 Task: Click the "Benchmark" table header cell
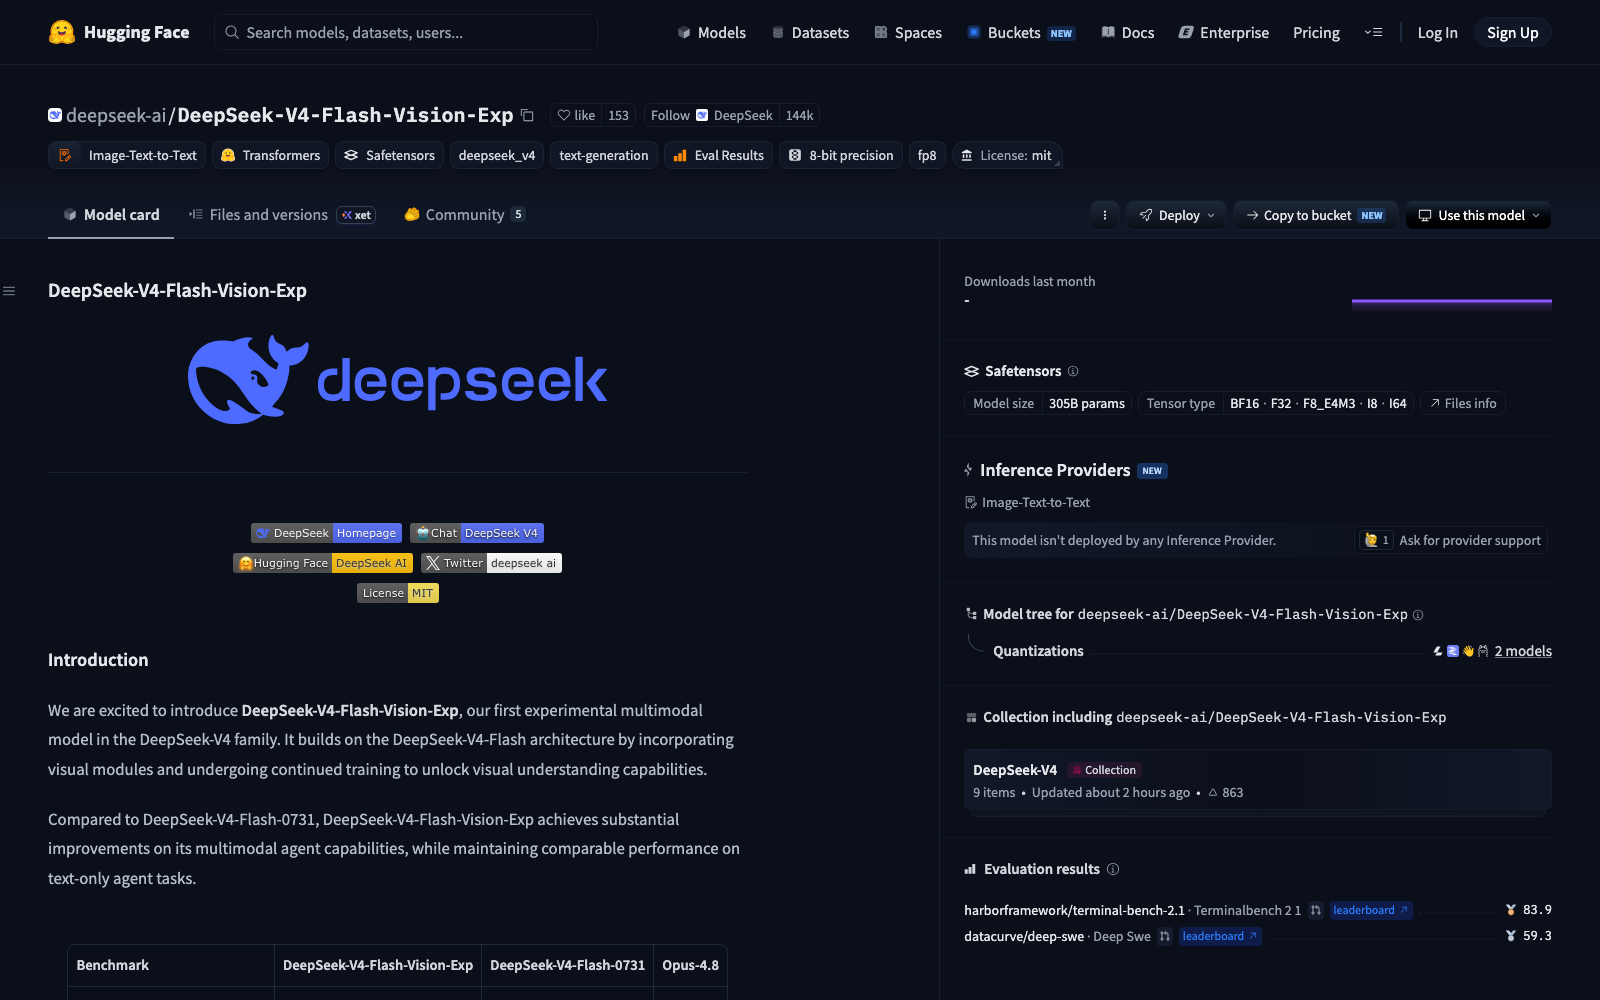tap(171, 965)
